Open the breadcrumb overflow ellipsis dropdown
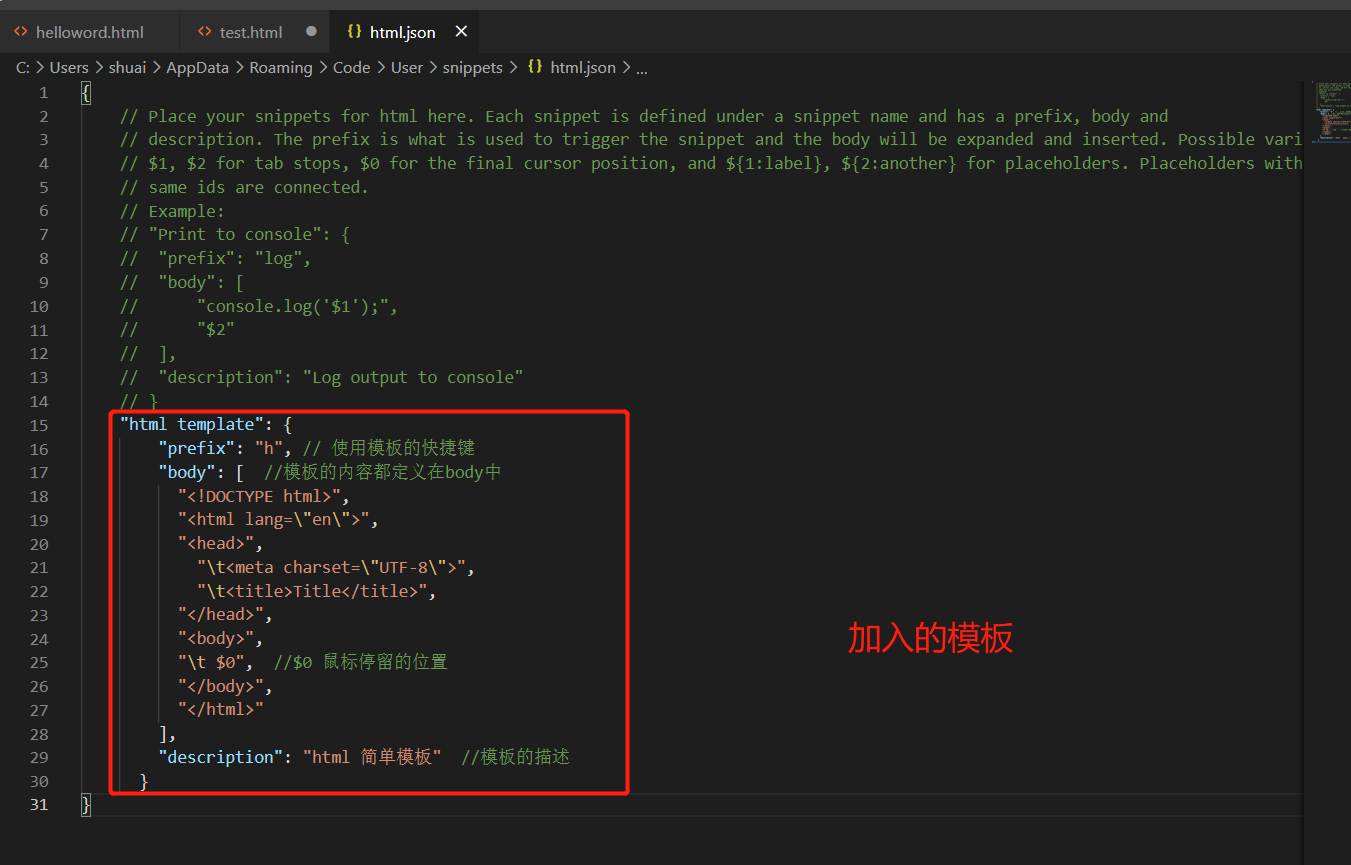The height and width of the screenshot is (865, 1351). (x=642, y=67)
